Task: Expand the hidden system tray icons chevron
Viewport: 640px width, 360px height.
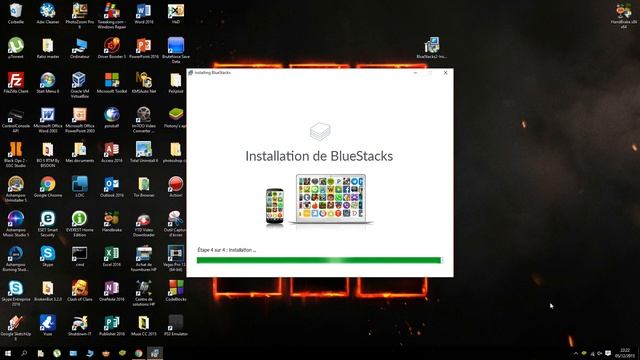Action: 576,353
